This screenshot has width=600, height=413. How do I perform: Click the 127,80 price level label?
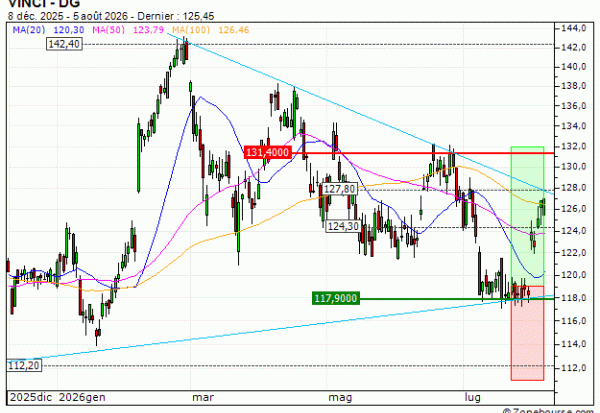[x=339, y=189]
